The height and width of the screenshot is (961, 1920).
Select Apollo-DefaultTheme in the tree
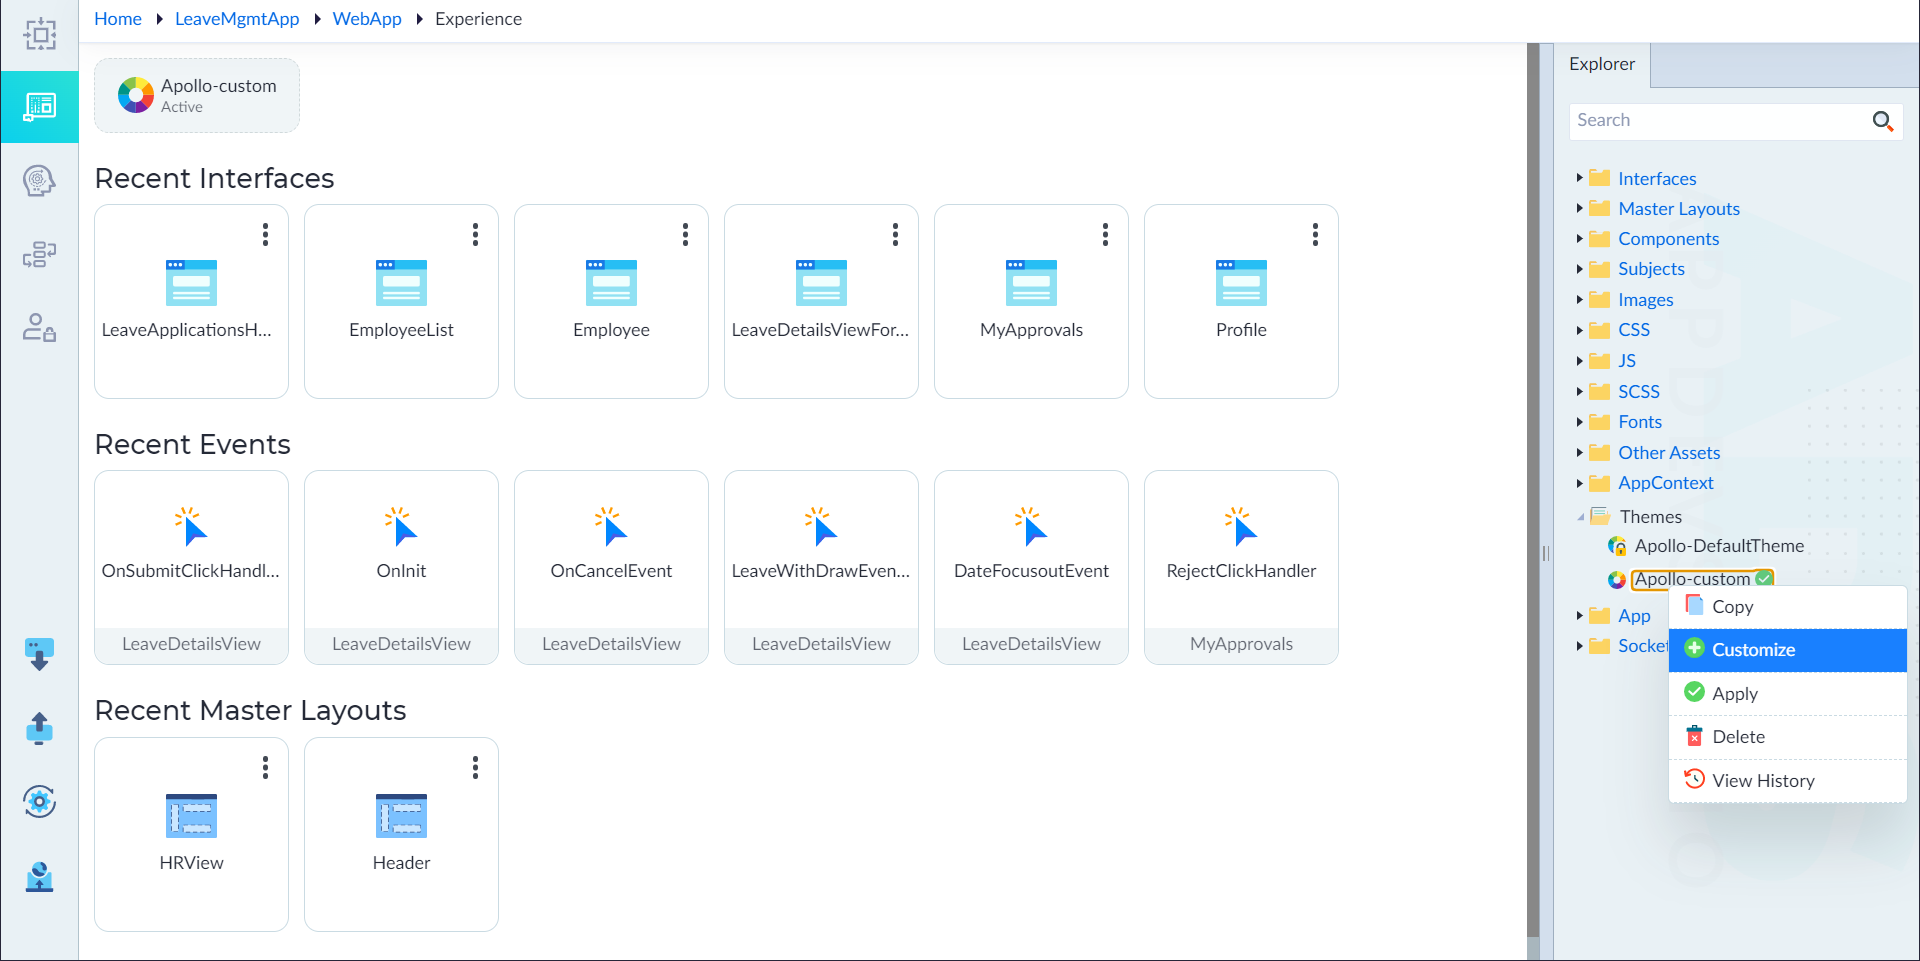tap(1719, 546)
